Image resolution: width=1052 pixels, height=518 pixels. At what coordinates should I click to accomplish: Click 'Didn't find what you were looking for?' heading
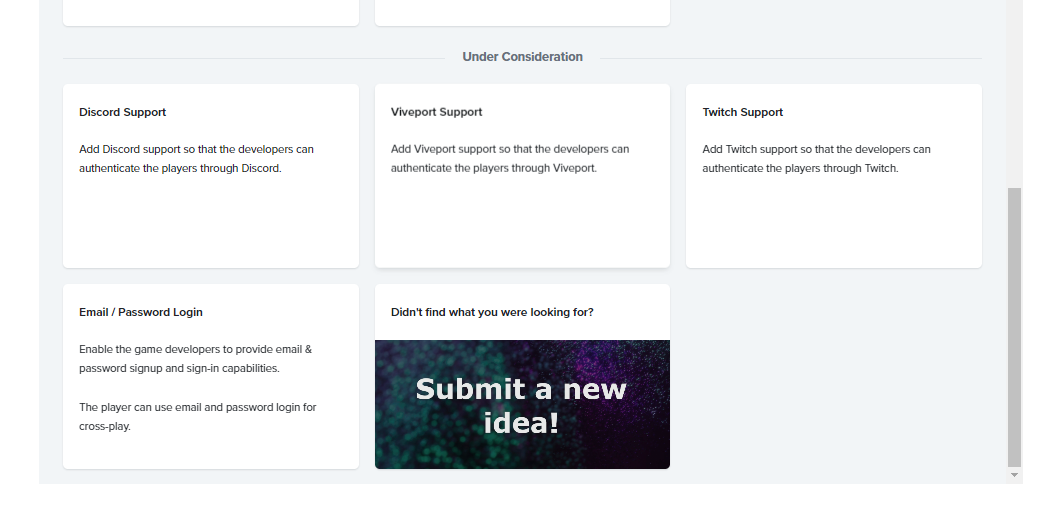point(492,312)
